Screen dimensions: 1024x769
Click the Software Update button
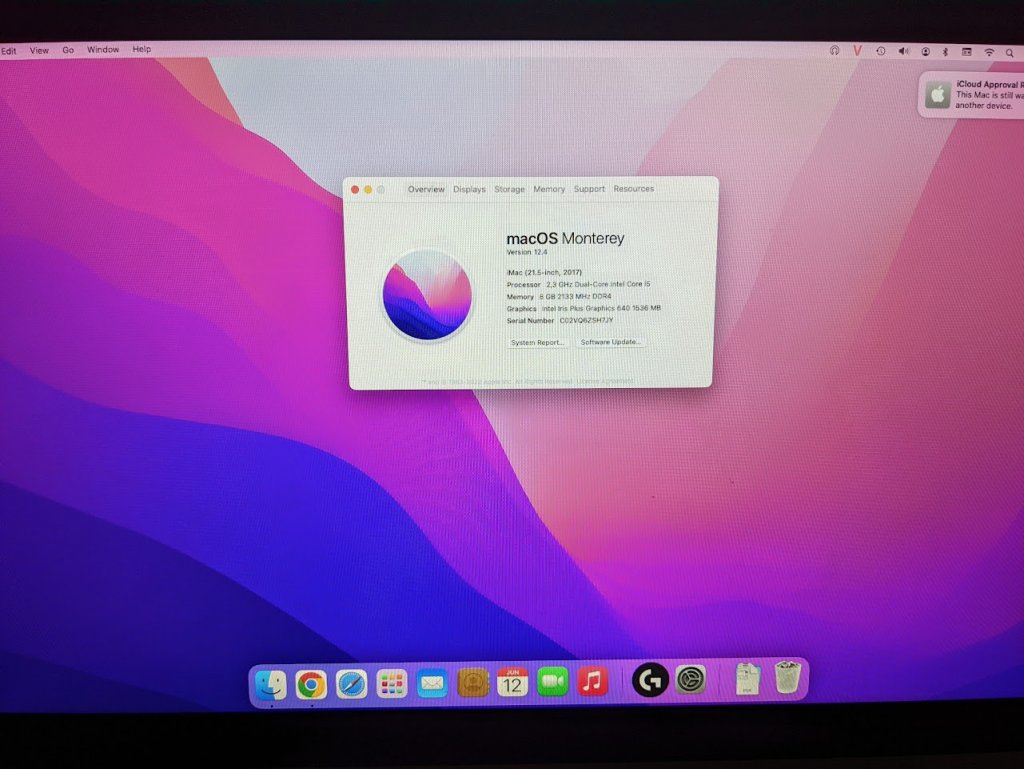click(x=611, y=341)
